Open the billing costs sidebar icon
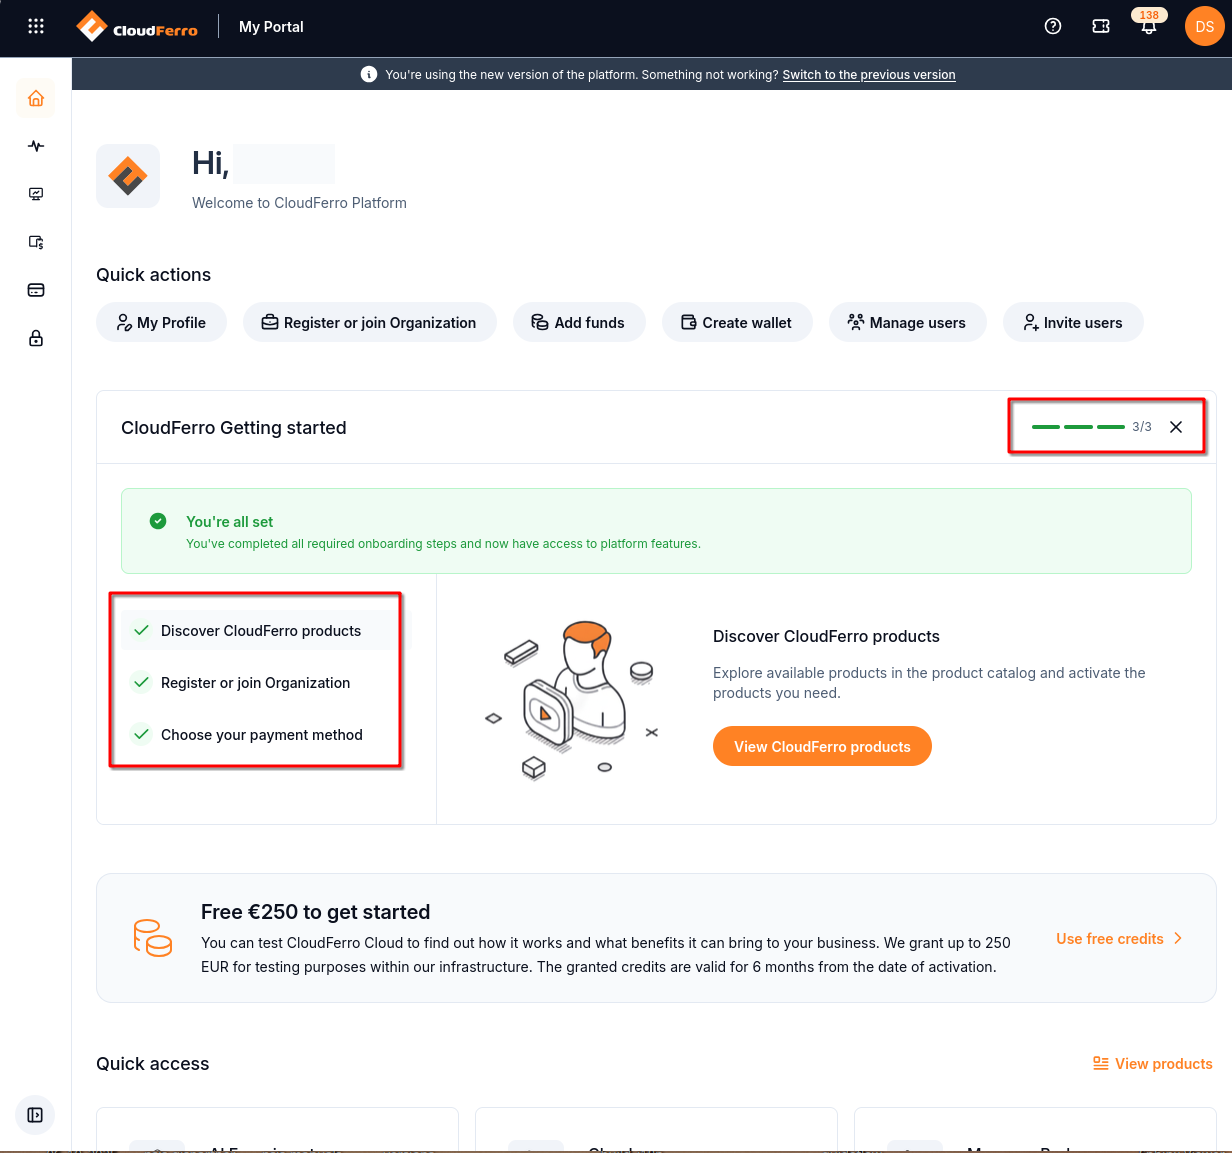Screen dimensions: 1232x1153 point(36,242)
